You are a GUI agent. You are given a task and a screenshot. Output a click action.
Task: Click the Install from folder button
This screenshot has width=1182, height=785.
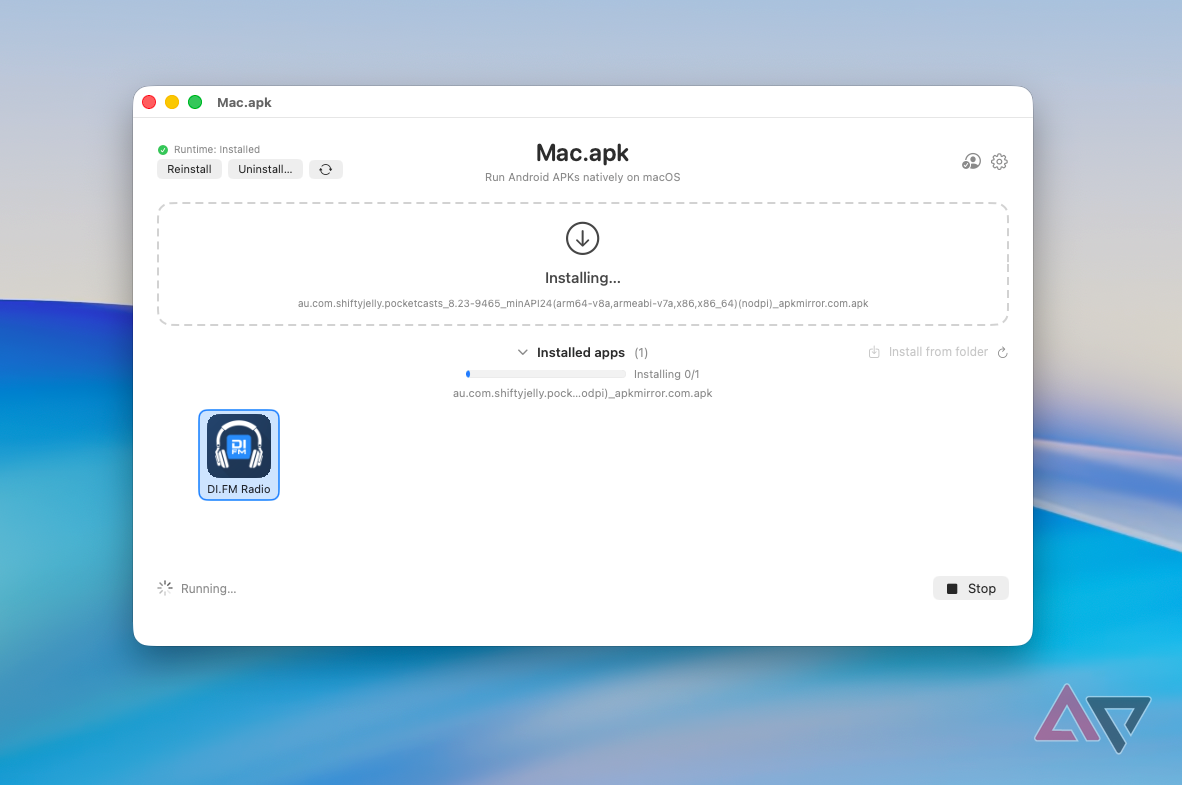(928, 352)
